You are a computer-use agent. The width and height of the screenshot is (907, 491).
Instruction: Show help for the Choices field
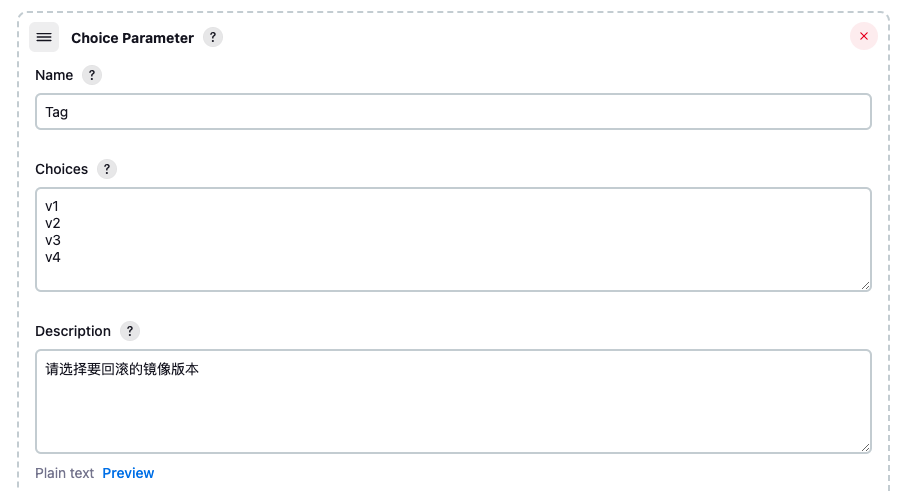pyautogui.click(x=106, y=169)
